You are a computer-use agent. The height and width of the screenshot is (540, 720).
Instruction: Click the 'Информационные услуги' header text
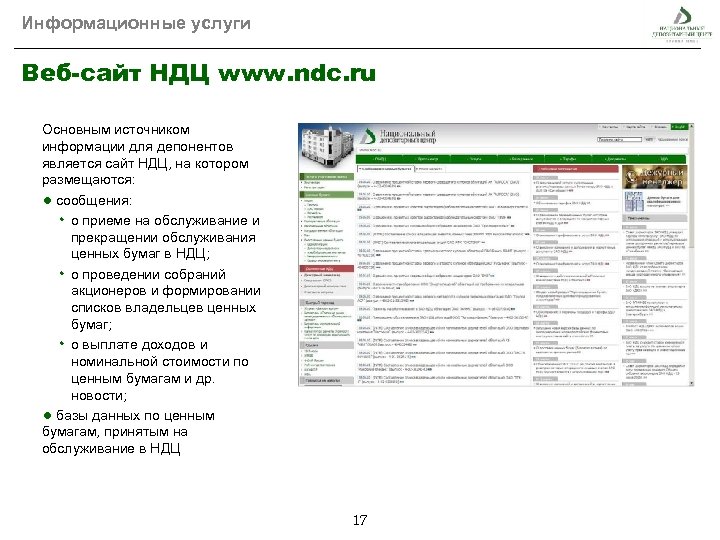136,23
